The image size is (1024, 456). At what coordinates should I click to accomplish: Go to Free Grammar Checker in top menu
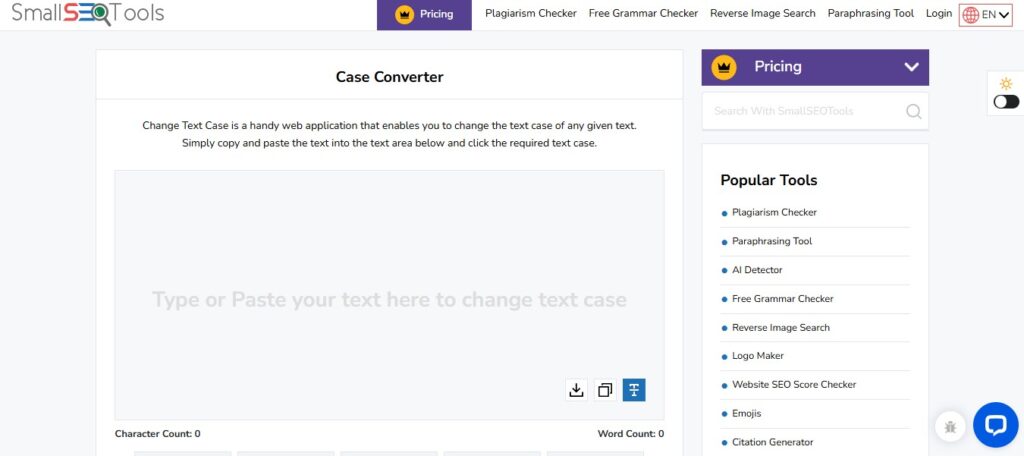click(643, 14)
